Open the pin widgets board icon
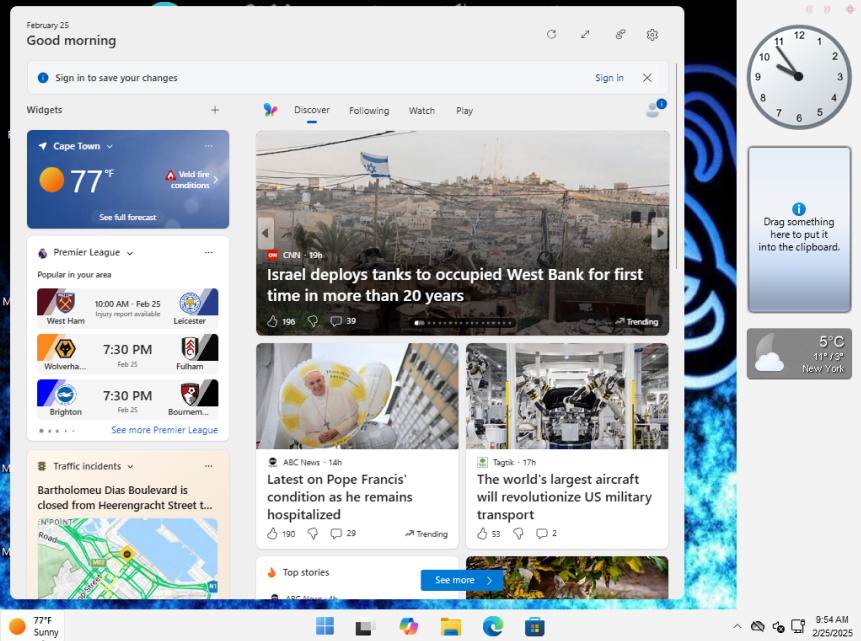The image size is (861, 641). point(620,35)
